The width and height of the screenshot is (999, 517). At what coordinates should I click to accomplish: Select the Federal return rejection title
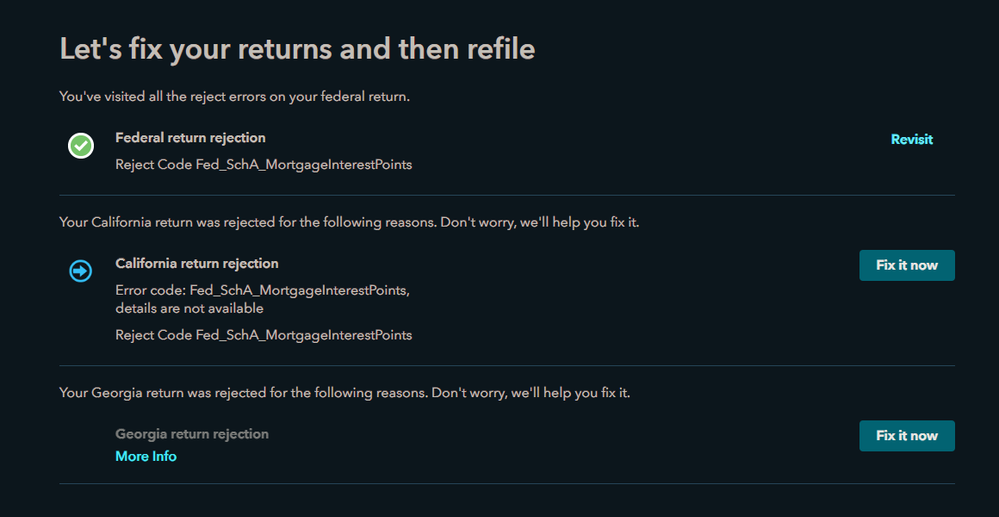(190, 138)
